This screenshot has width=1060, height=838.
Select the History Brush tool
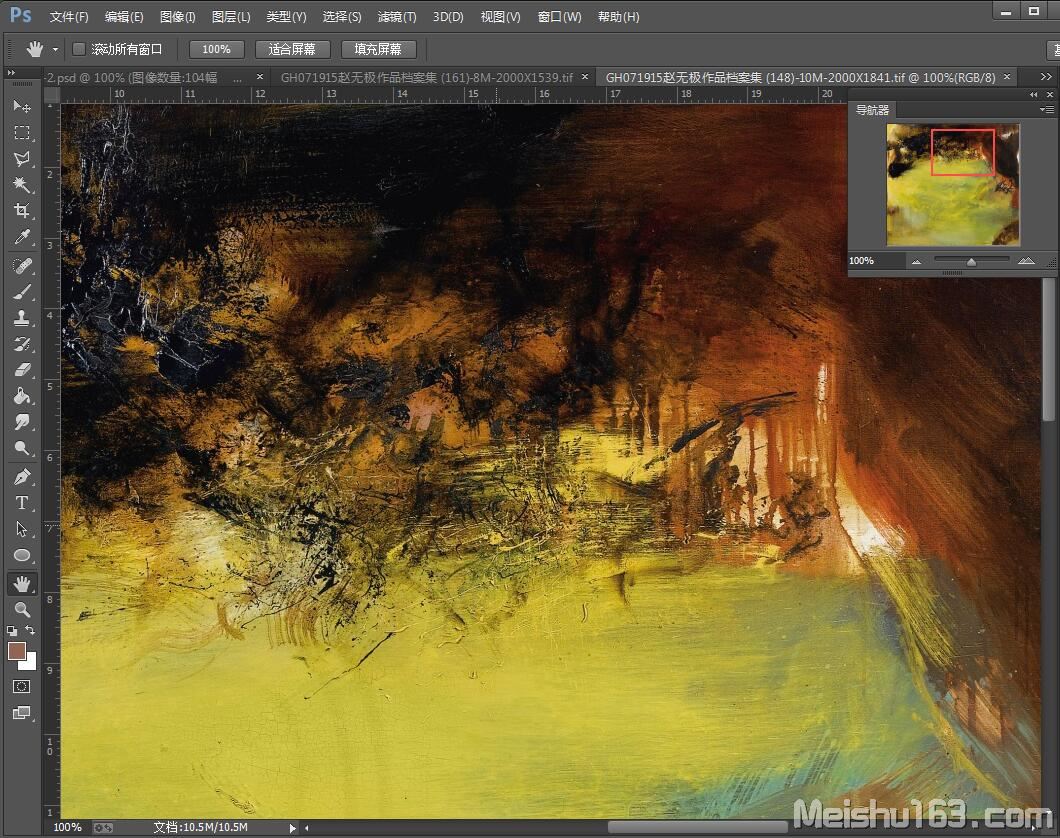coord(22,344)
